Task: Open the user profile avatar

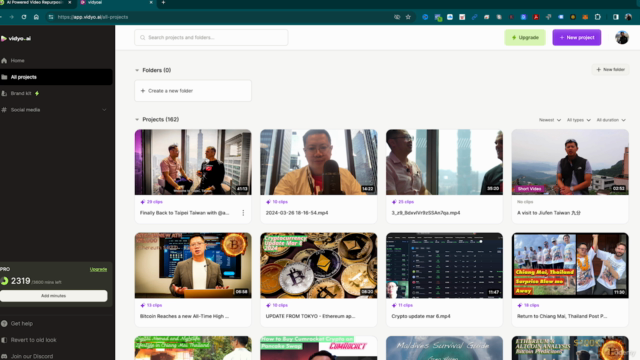Action: pyautogui.click(x=622, y=38)
